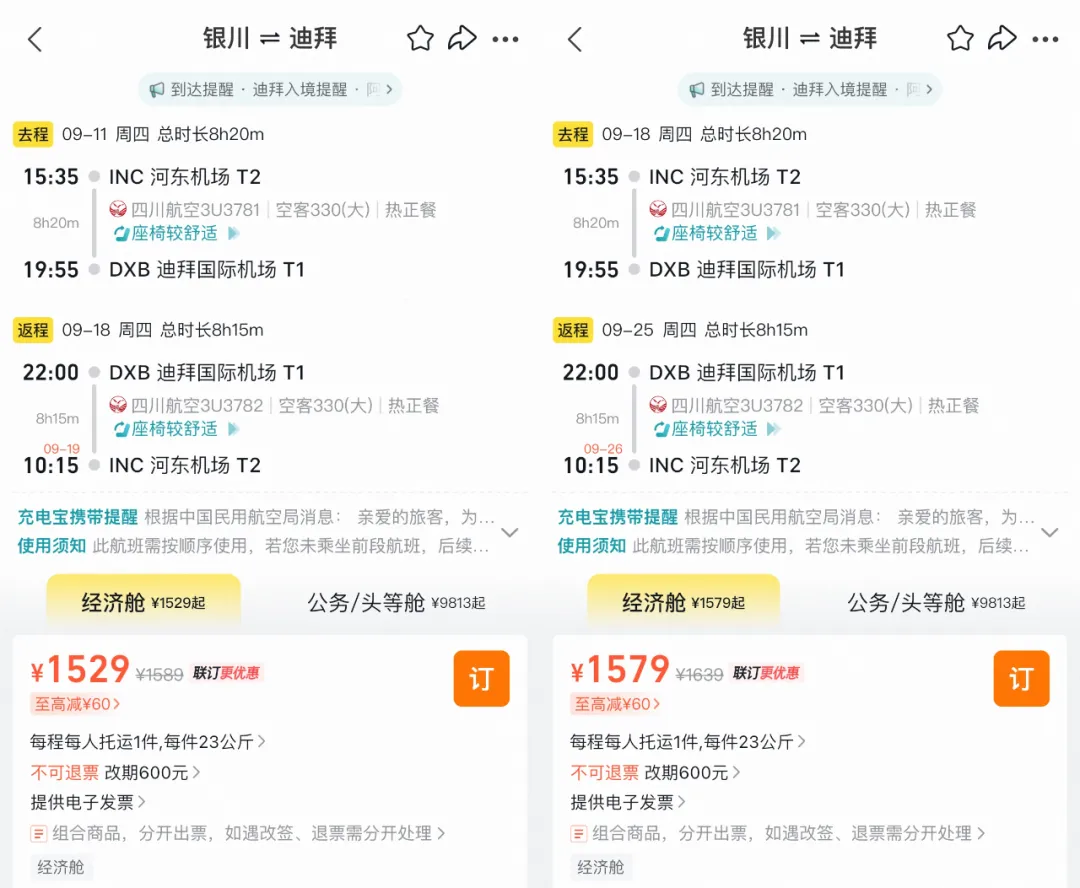
Task: Tap the orange 订 booking button
Action: click(x=481, y=678)
